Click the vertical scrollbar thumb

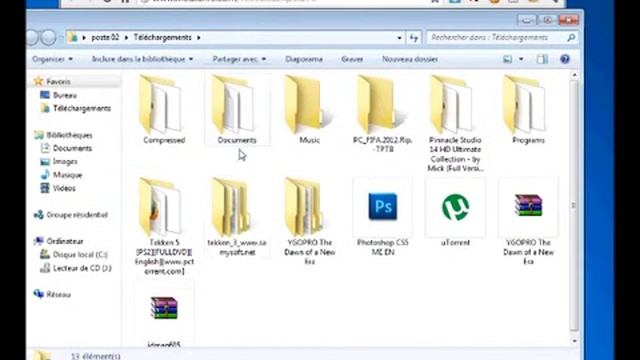click(x=574, y=205)
